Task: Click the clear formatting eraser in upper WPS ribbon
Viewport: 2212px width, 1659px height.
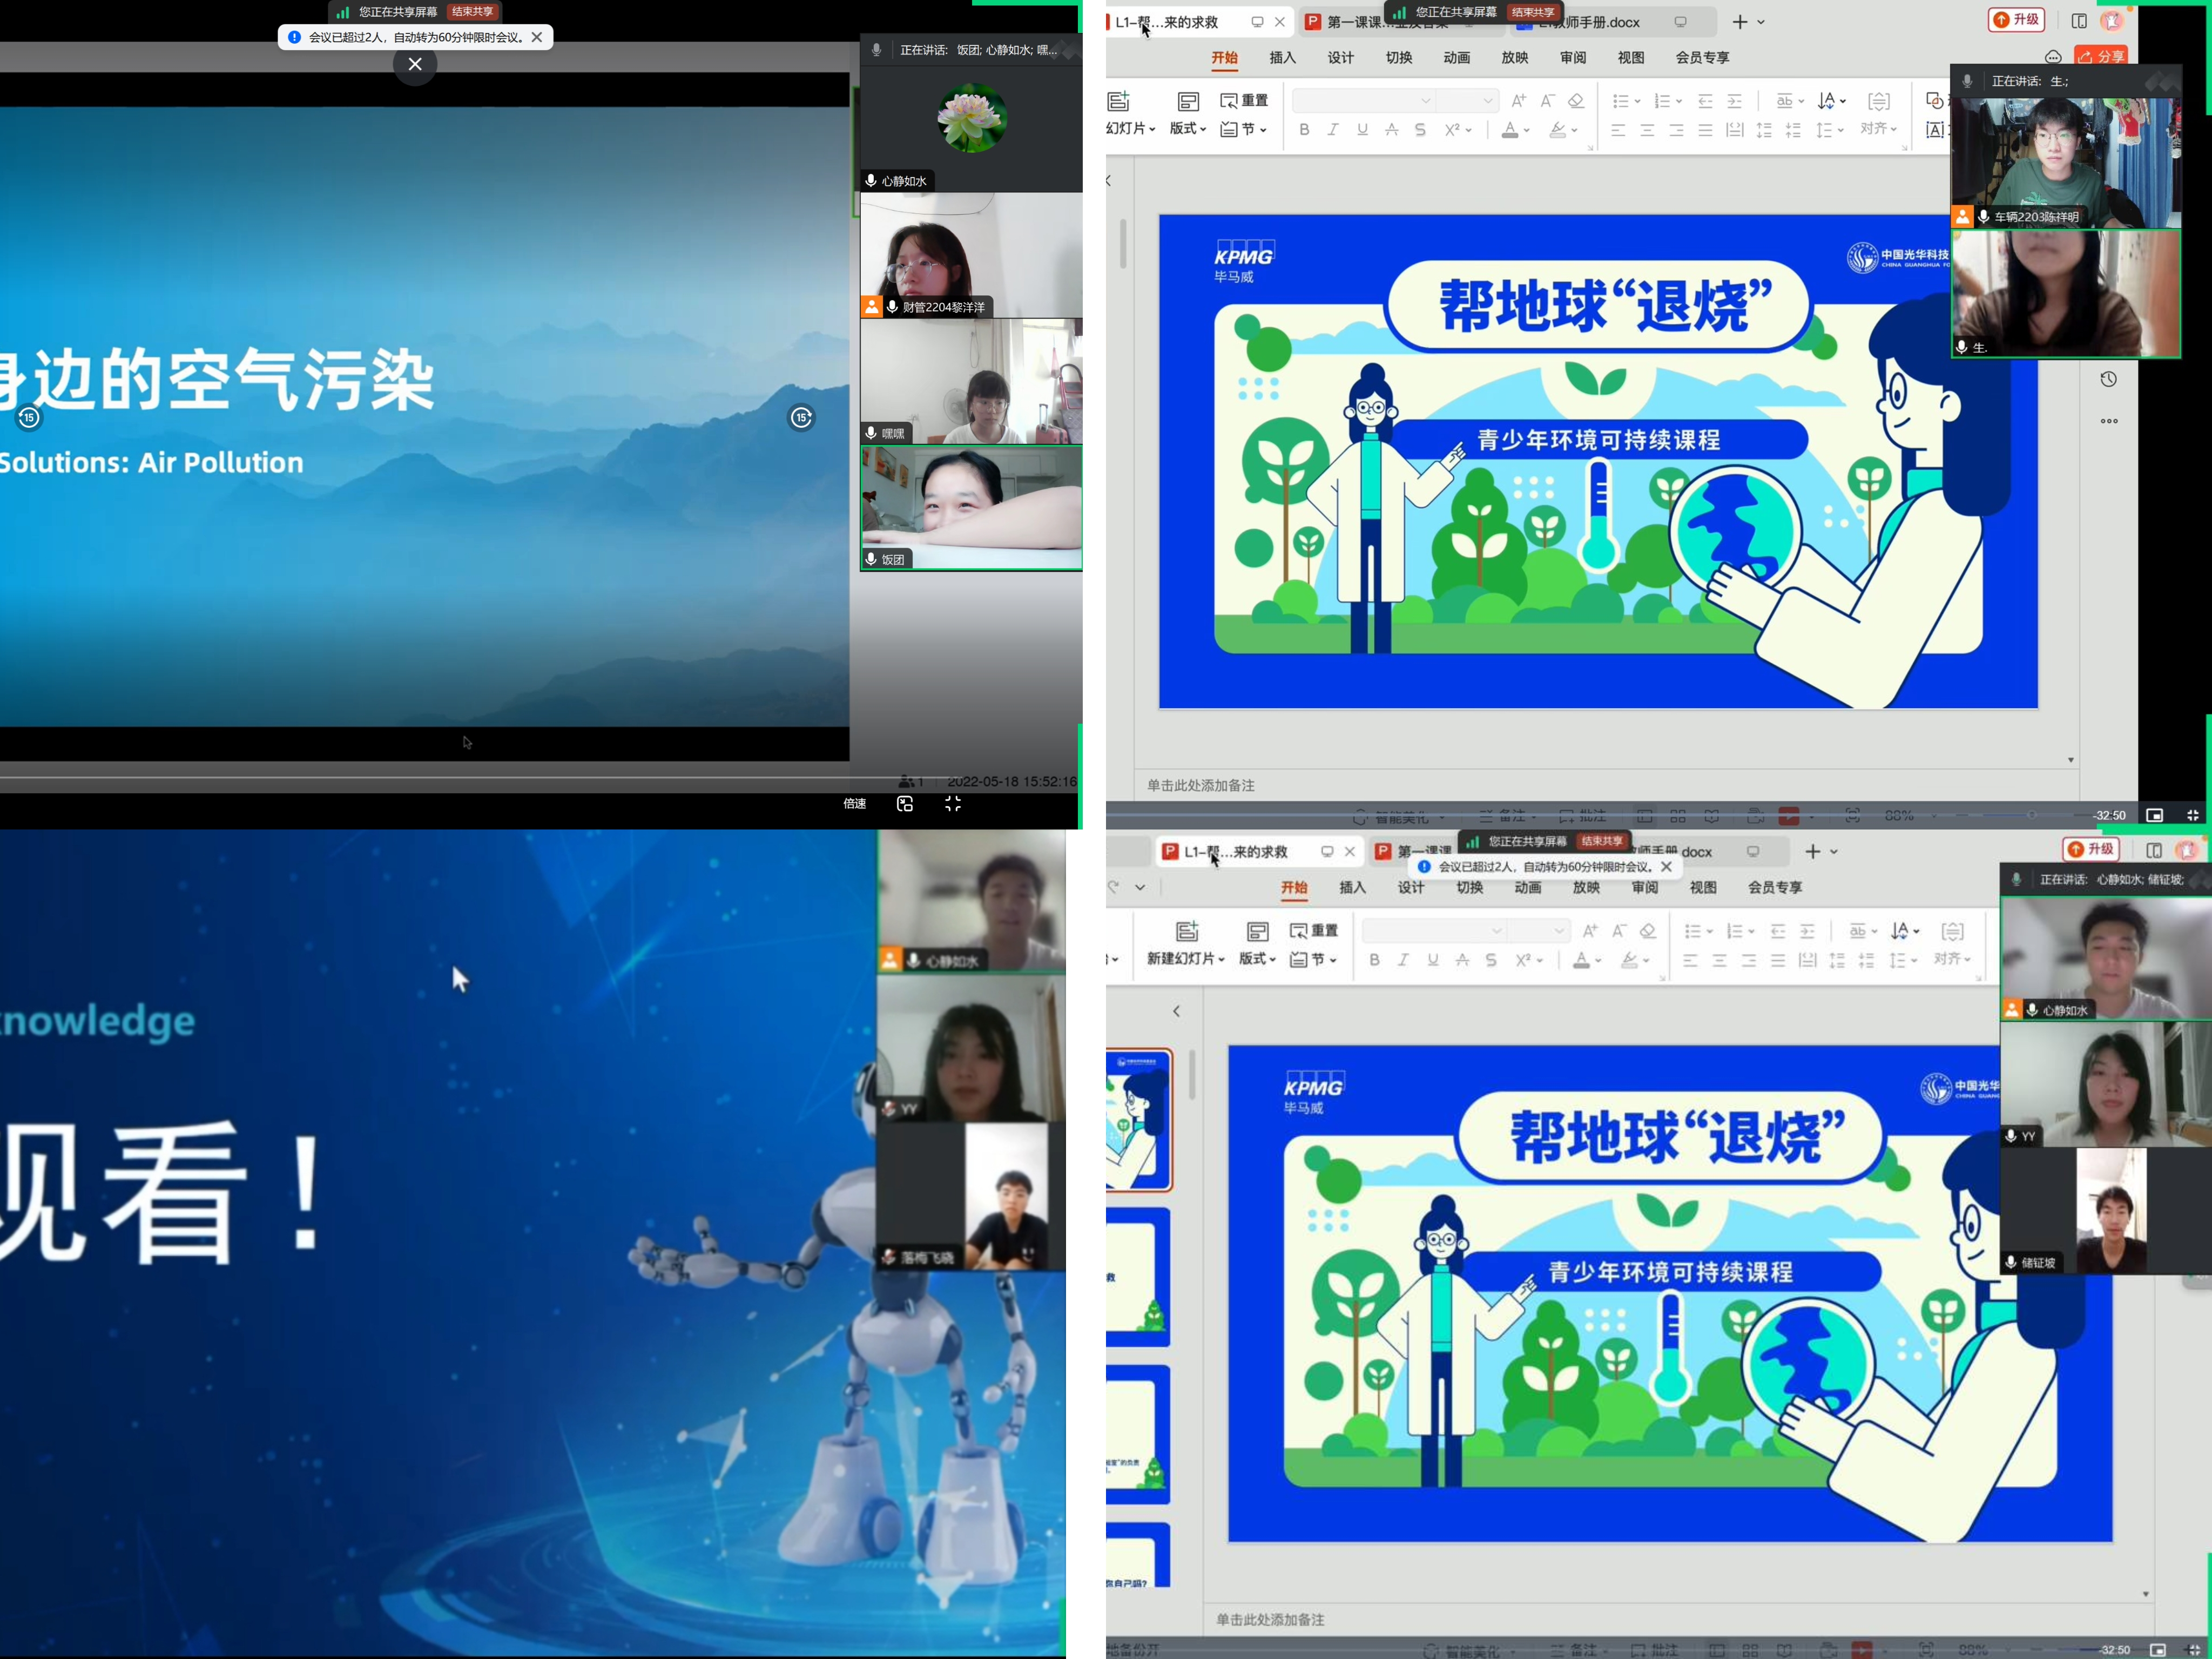Action: 1576,101
